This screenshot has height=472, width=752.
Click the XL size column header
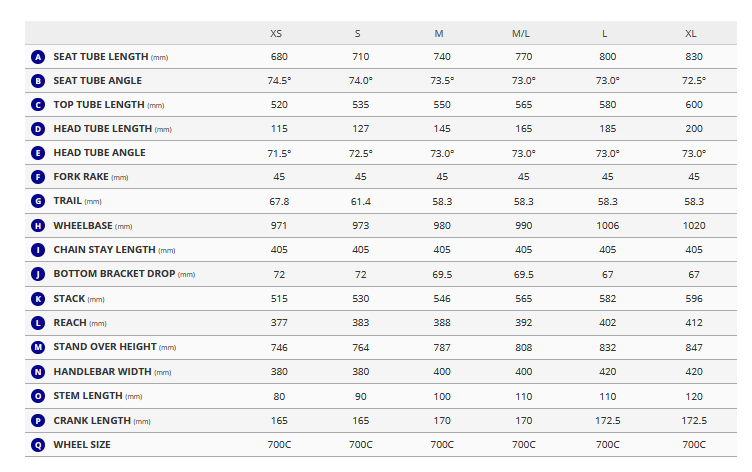point(691,34)
